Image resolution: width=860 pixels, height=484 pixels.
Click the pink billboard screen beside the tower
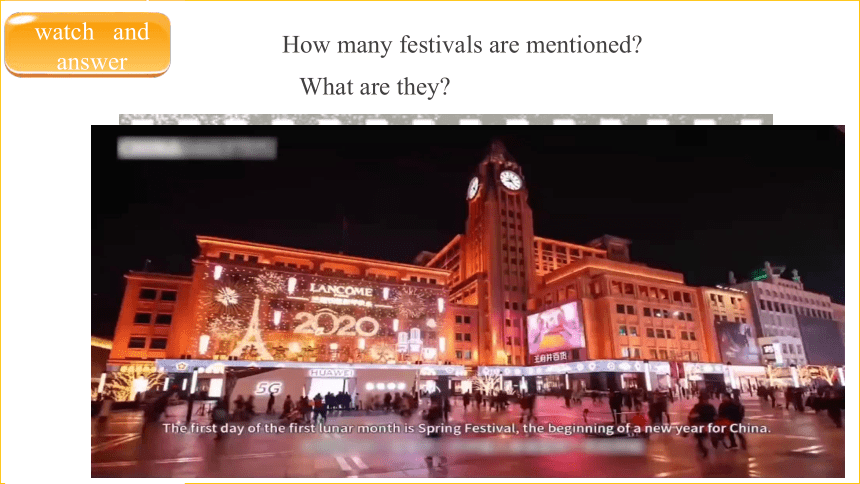click(556, 328)
